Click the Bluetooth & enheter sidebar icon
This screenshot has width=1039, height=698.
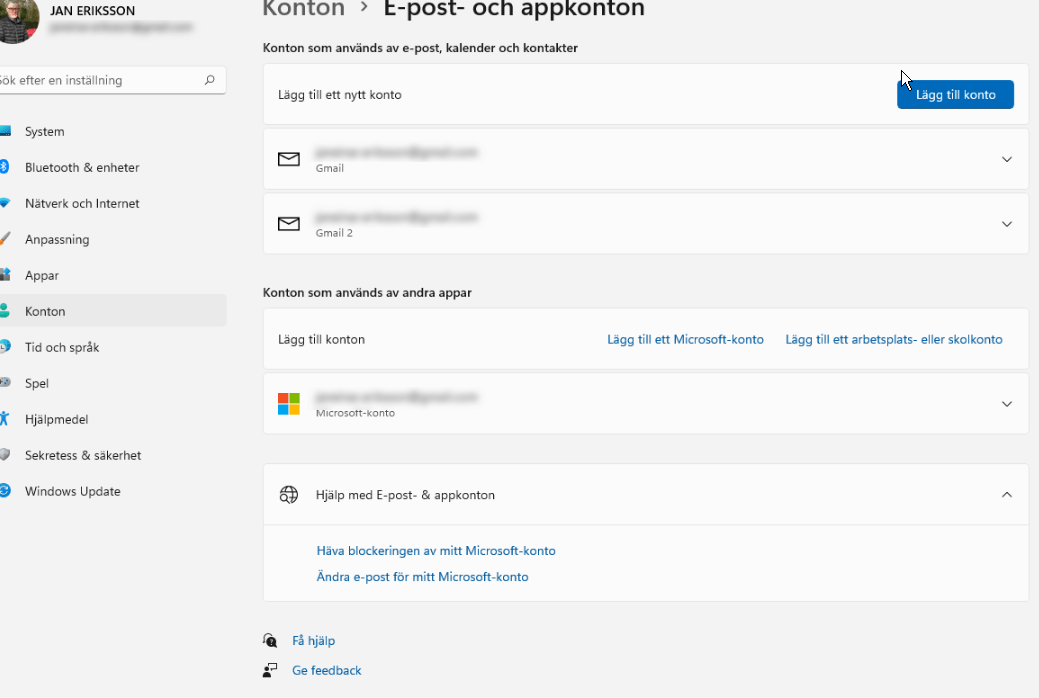coord(5,167)
